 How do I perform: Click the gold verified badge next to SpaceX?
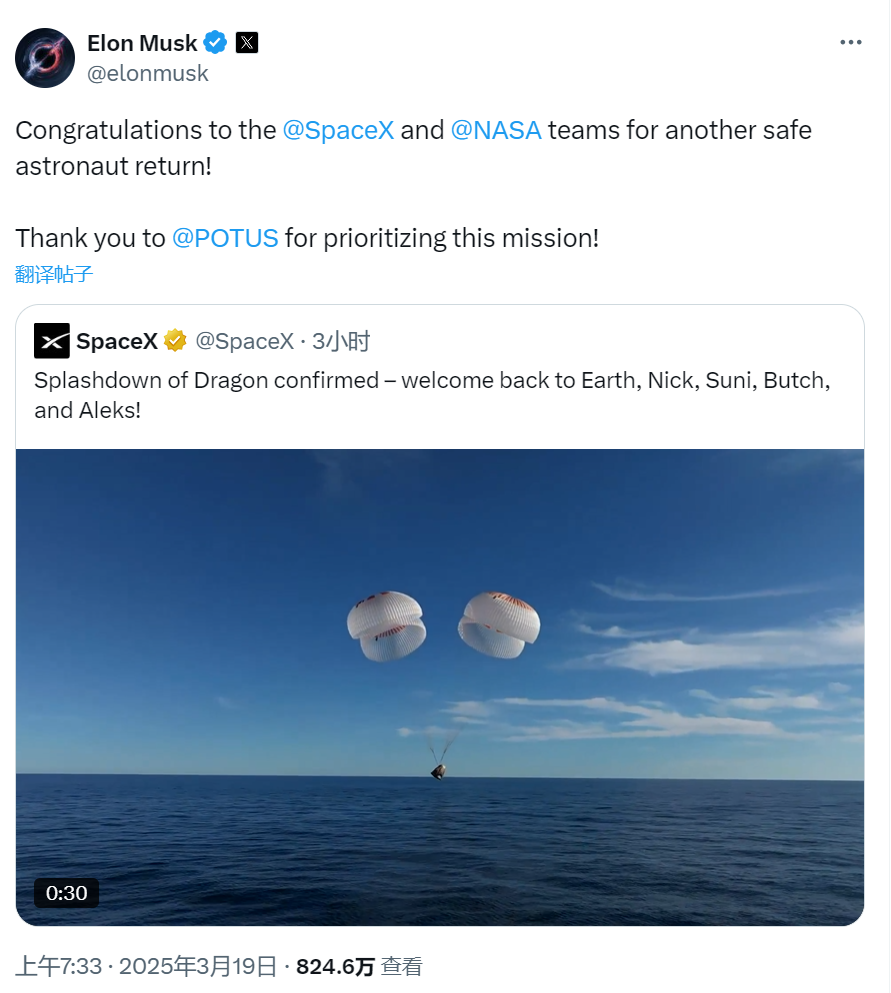click(x=175, y=341)
